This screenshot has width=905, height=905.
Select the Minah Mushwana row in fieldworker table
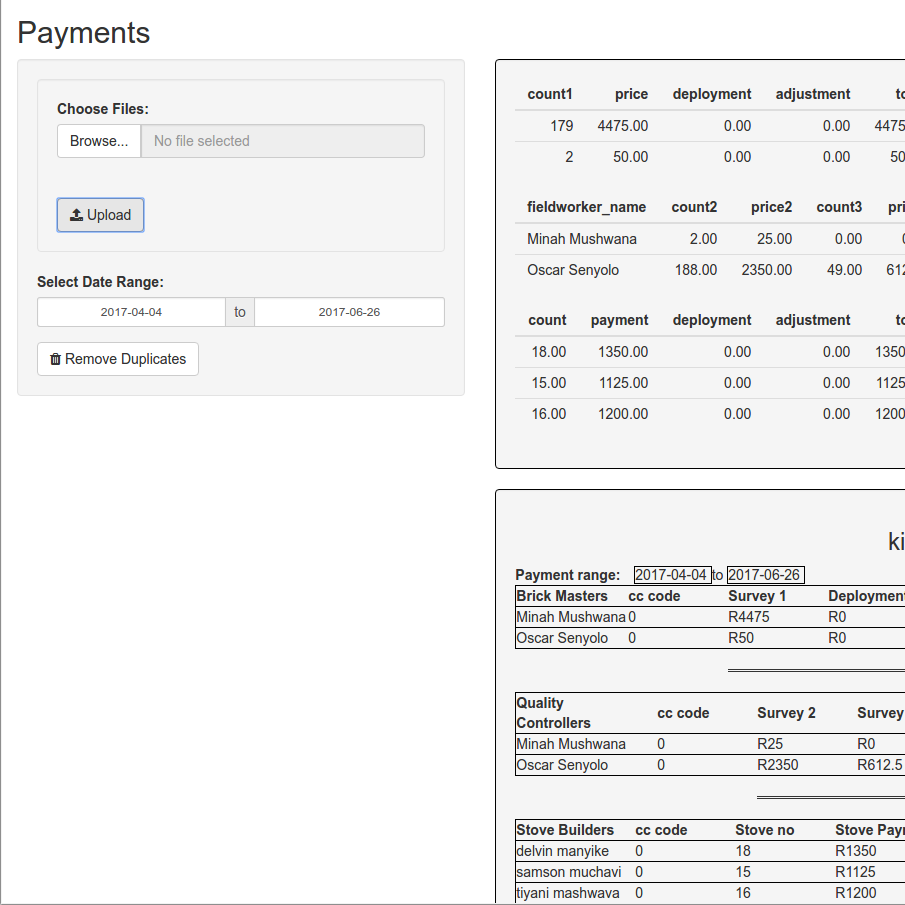tap(581, 239)
